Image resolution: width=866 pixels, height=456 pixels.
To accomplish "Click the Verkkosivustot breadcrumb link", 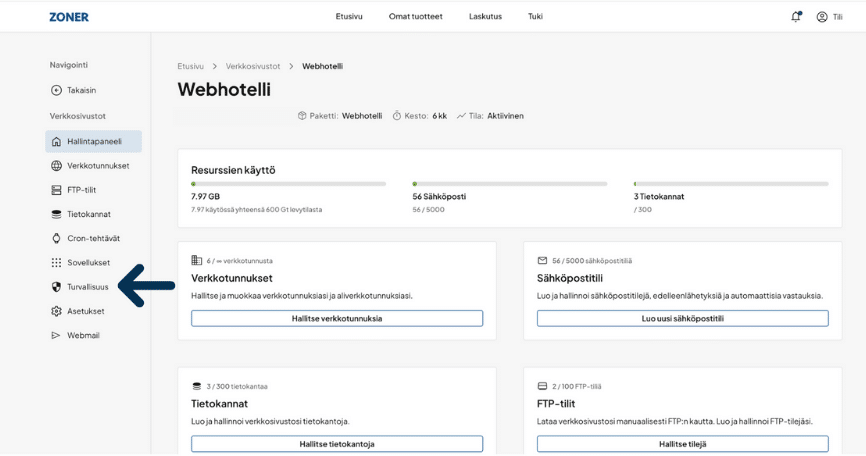I will click(x=253, y=66).
